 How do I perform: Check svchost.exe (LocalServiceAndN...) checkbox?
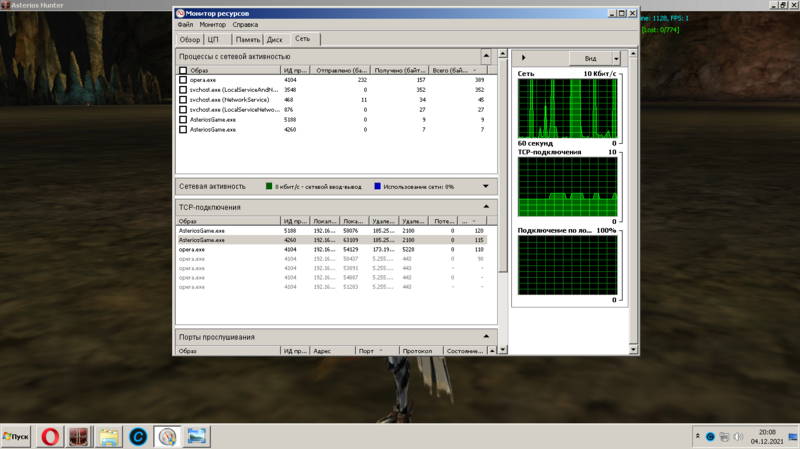(183, 90)
